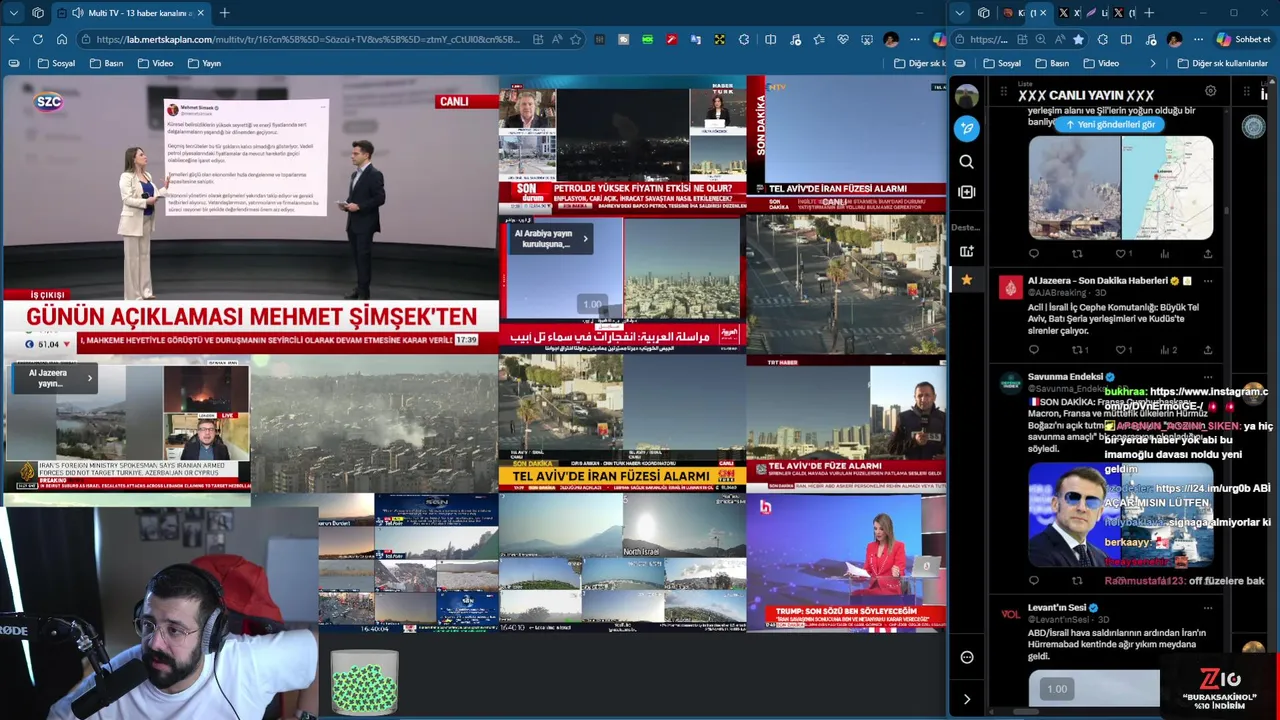Image resolution: width=1280 pixels, height=720 pixels.
Task: Click Yeni gönderileri gör button
Action: tap(1110, 124)
